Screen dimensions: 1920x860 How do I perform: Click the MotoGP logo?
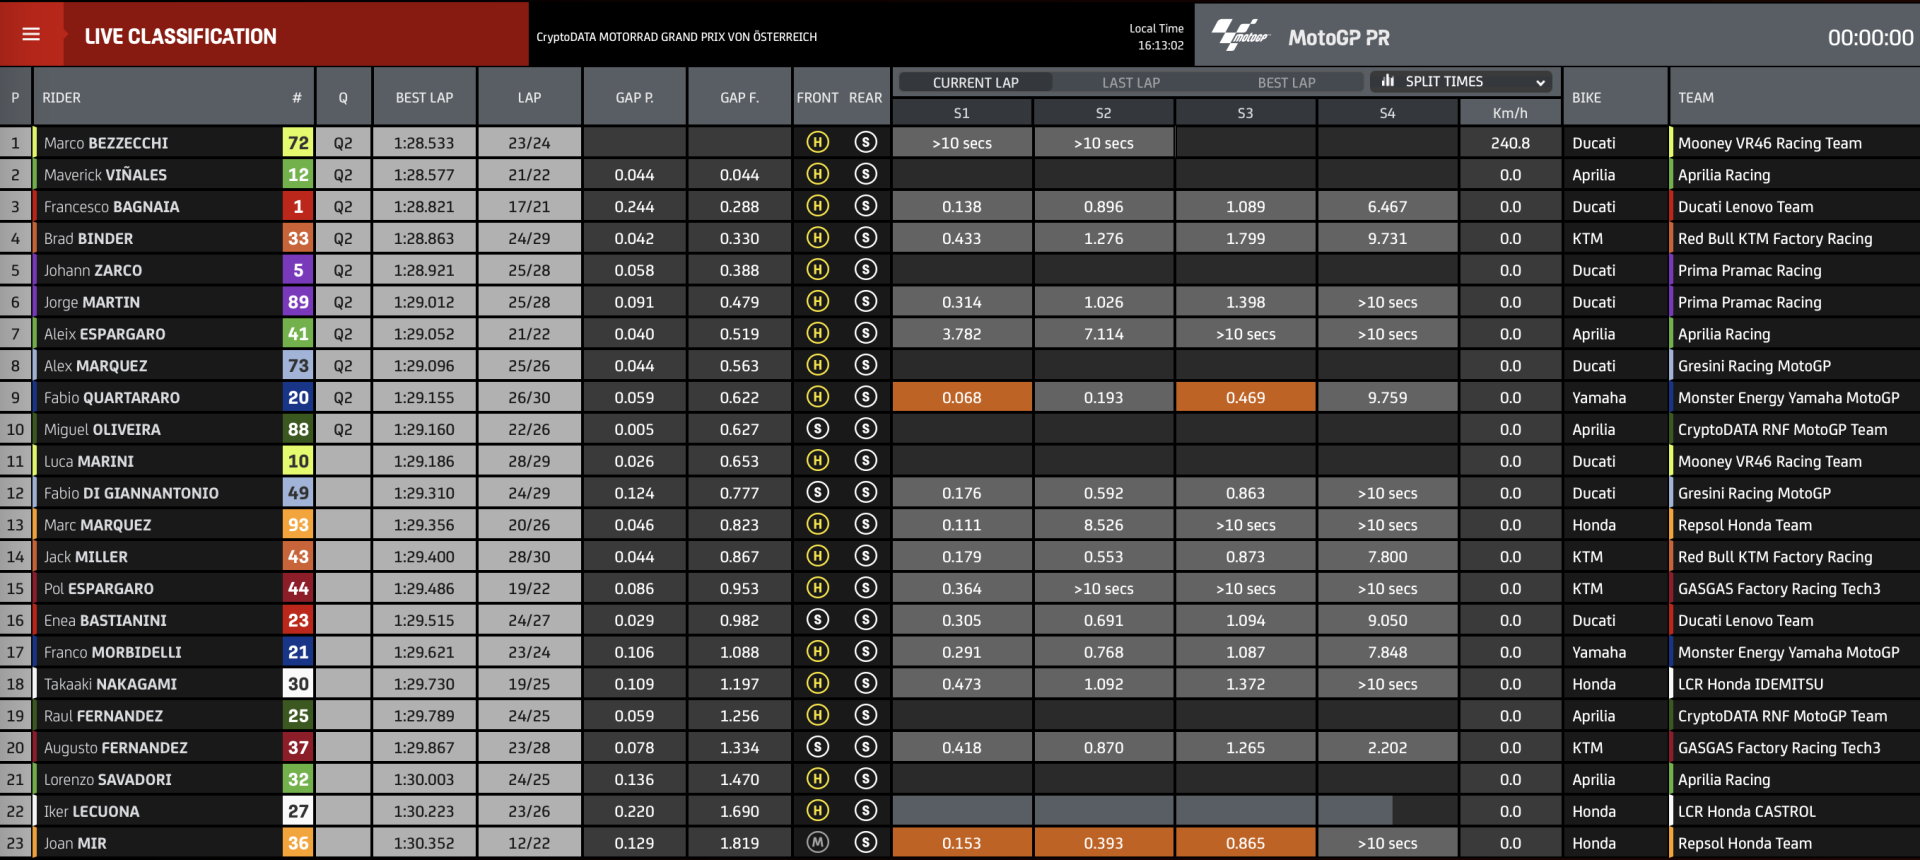click(x=1240, y=36)
